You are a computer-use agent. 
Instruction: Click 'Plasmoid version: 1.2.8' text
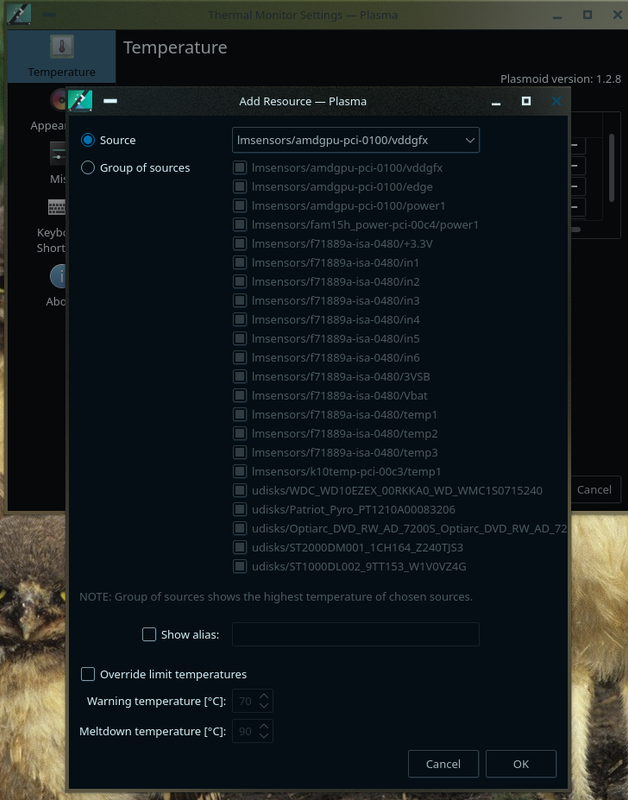coord(561,79)
